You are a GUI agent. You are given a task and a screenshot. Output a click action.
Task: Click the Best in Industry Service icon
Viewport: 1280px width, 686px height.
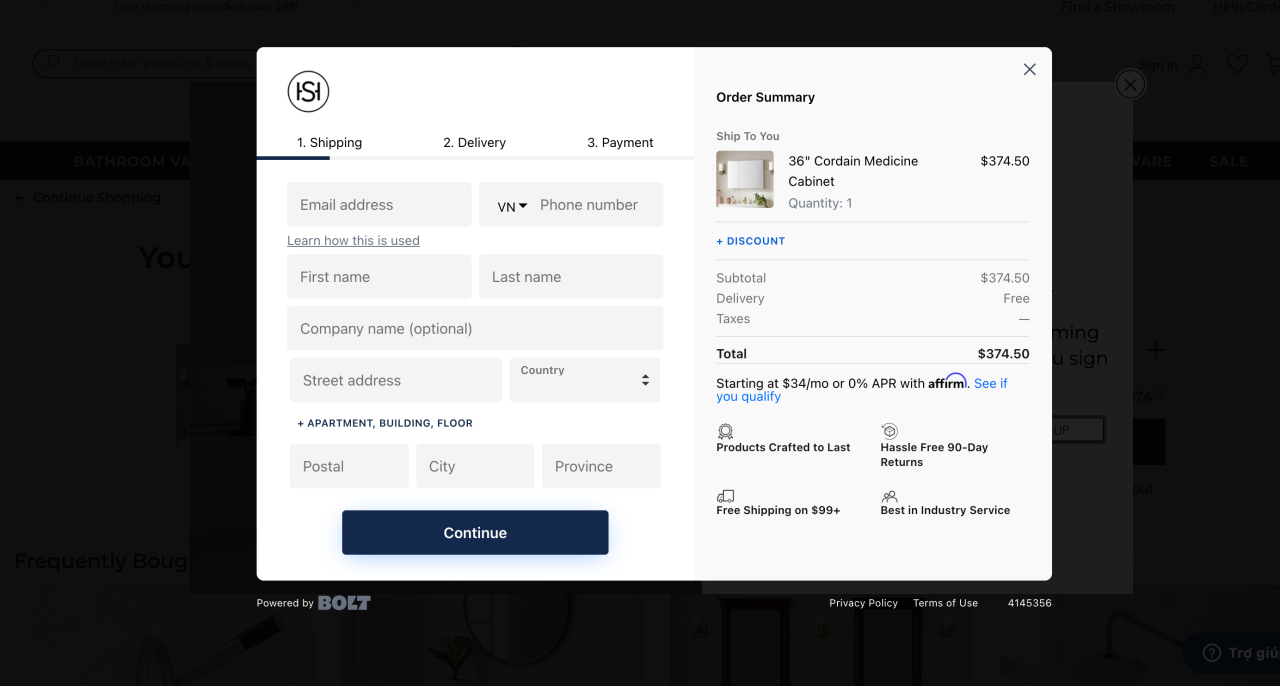pyautogui.click(x=889, y=496)
